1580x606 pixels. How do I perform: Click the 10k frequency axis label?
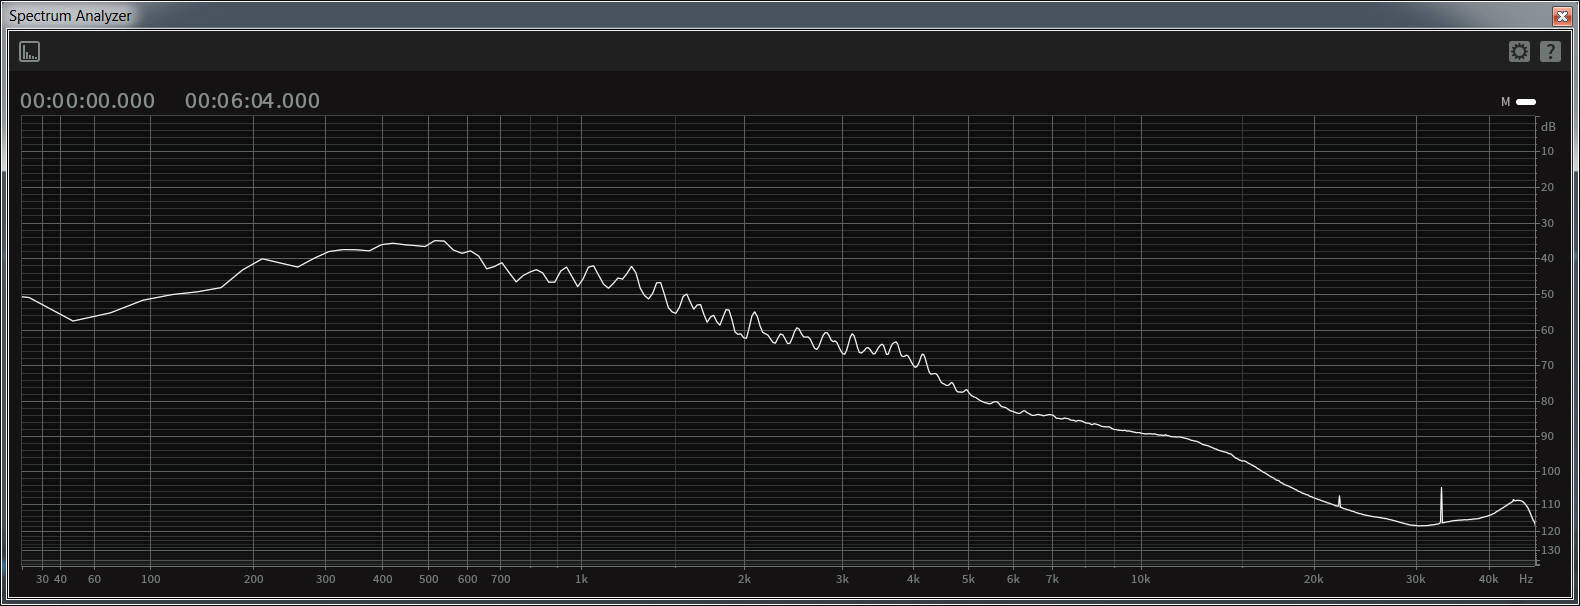pos(1140,579)
